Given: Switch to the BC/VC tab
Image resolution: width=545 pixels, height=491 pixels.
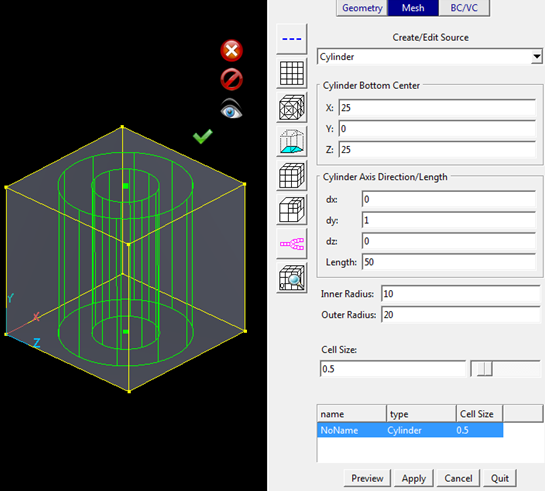Looking at the screenshot, I should (464, 8).
